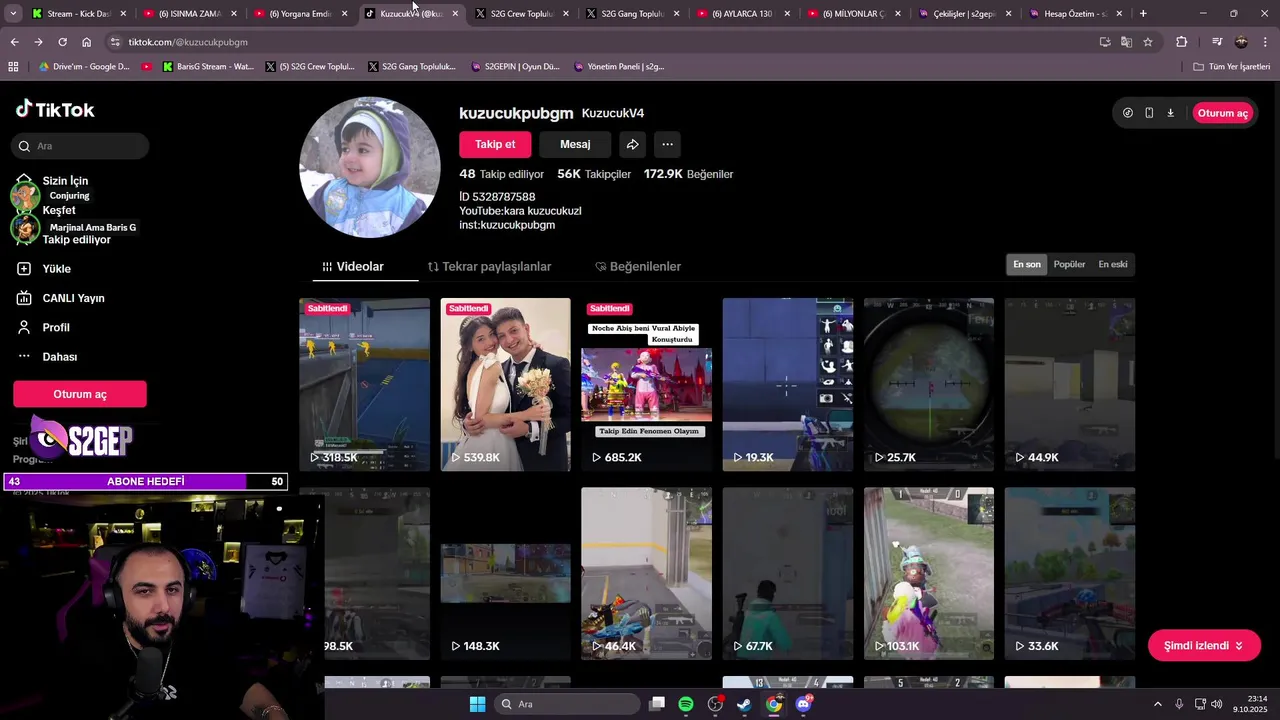Click the TikTok logo
The width and height of the screenshot is (1280, 720).
pyautogui.click(x=55, y=110)
